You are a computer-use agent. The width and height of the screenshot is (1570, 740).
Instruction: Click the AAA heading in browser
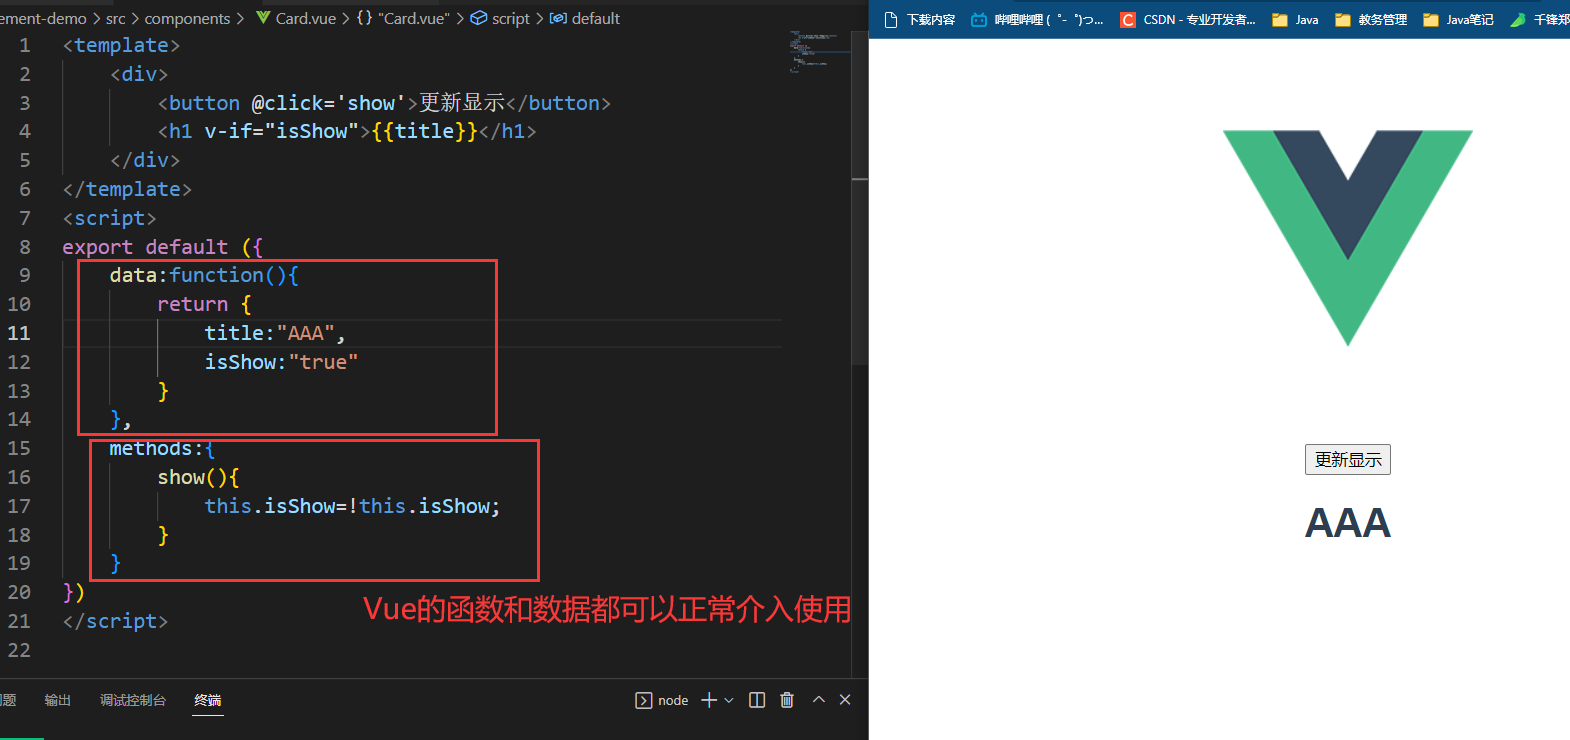point(1347,523)
